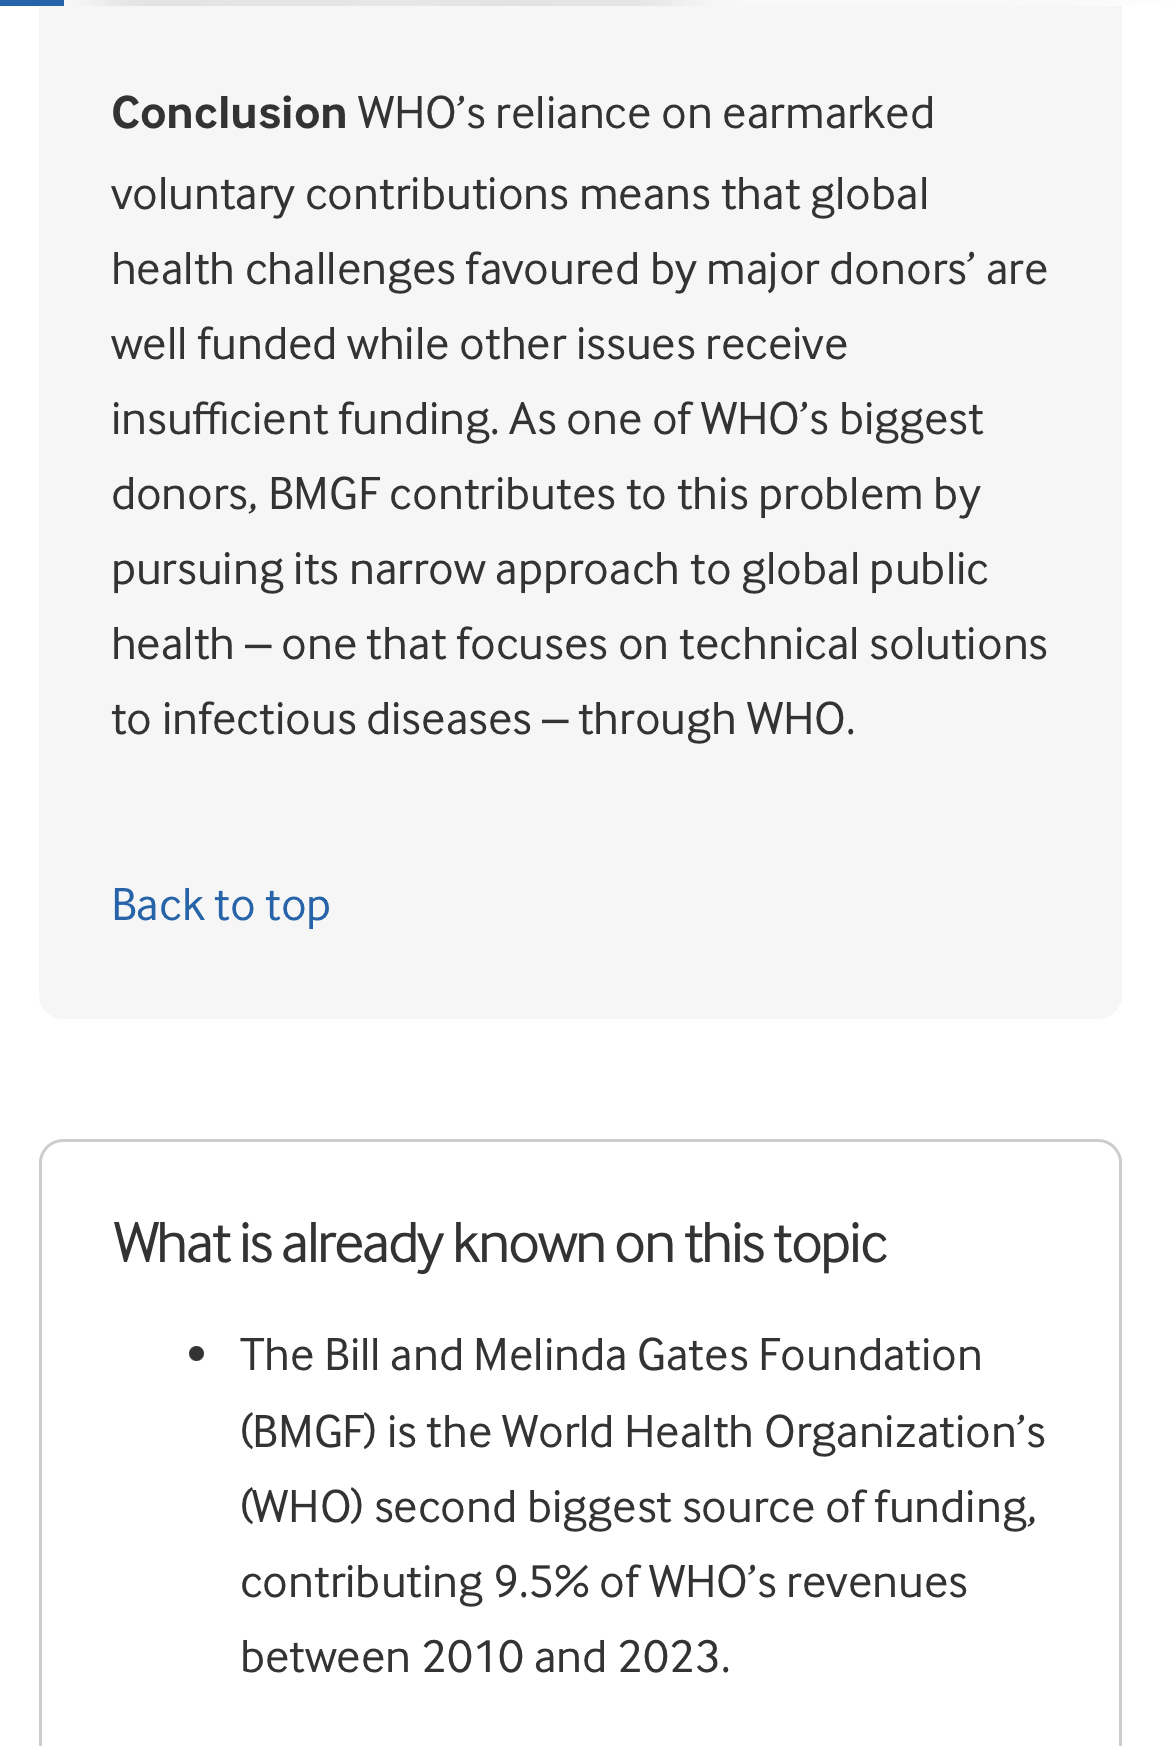Click 'Melinda Gates Foundation' in the bullet

pos(727,1355)
